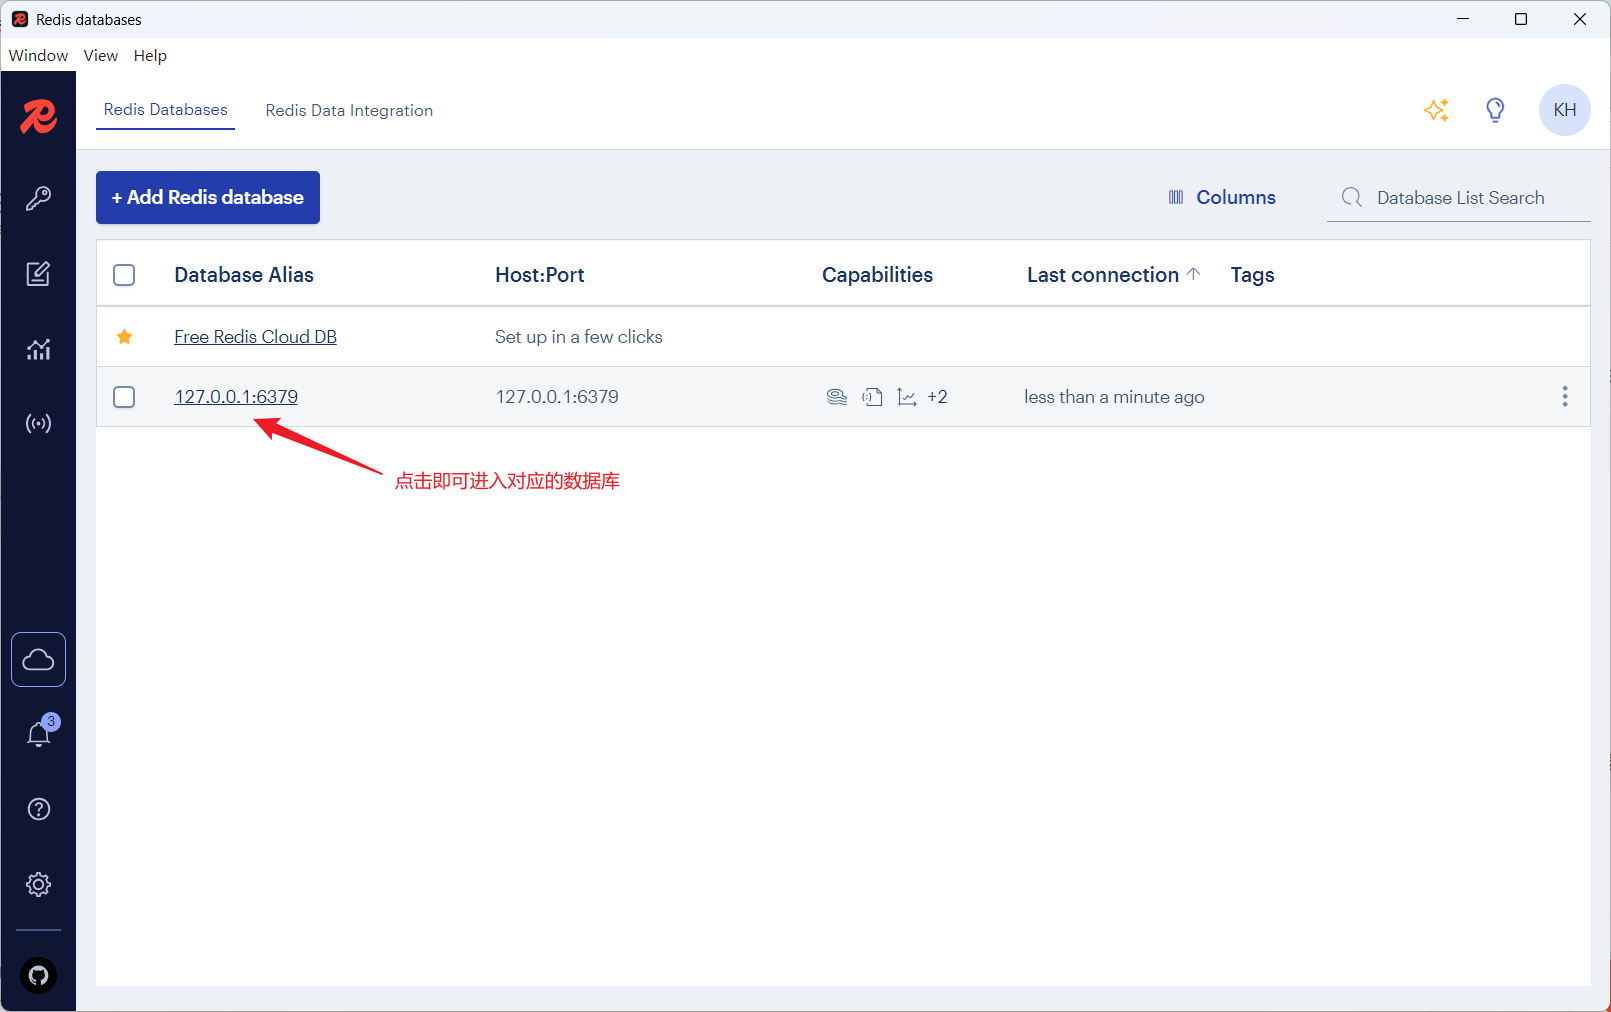Open the Help menu

(150, 55)
